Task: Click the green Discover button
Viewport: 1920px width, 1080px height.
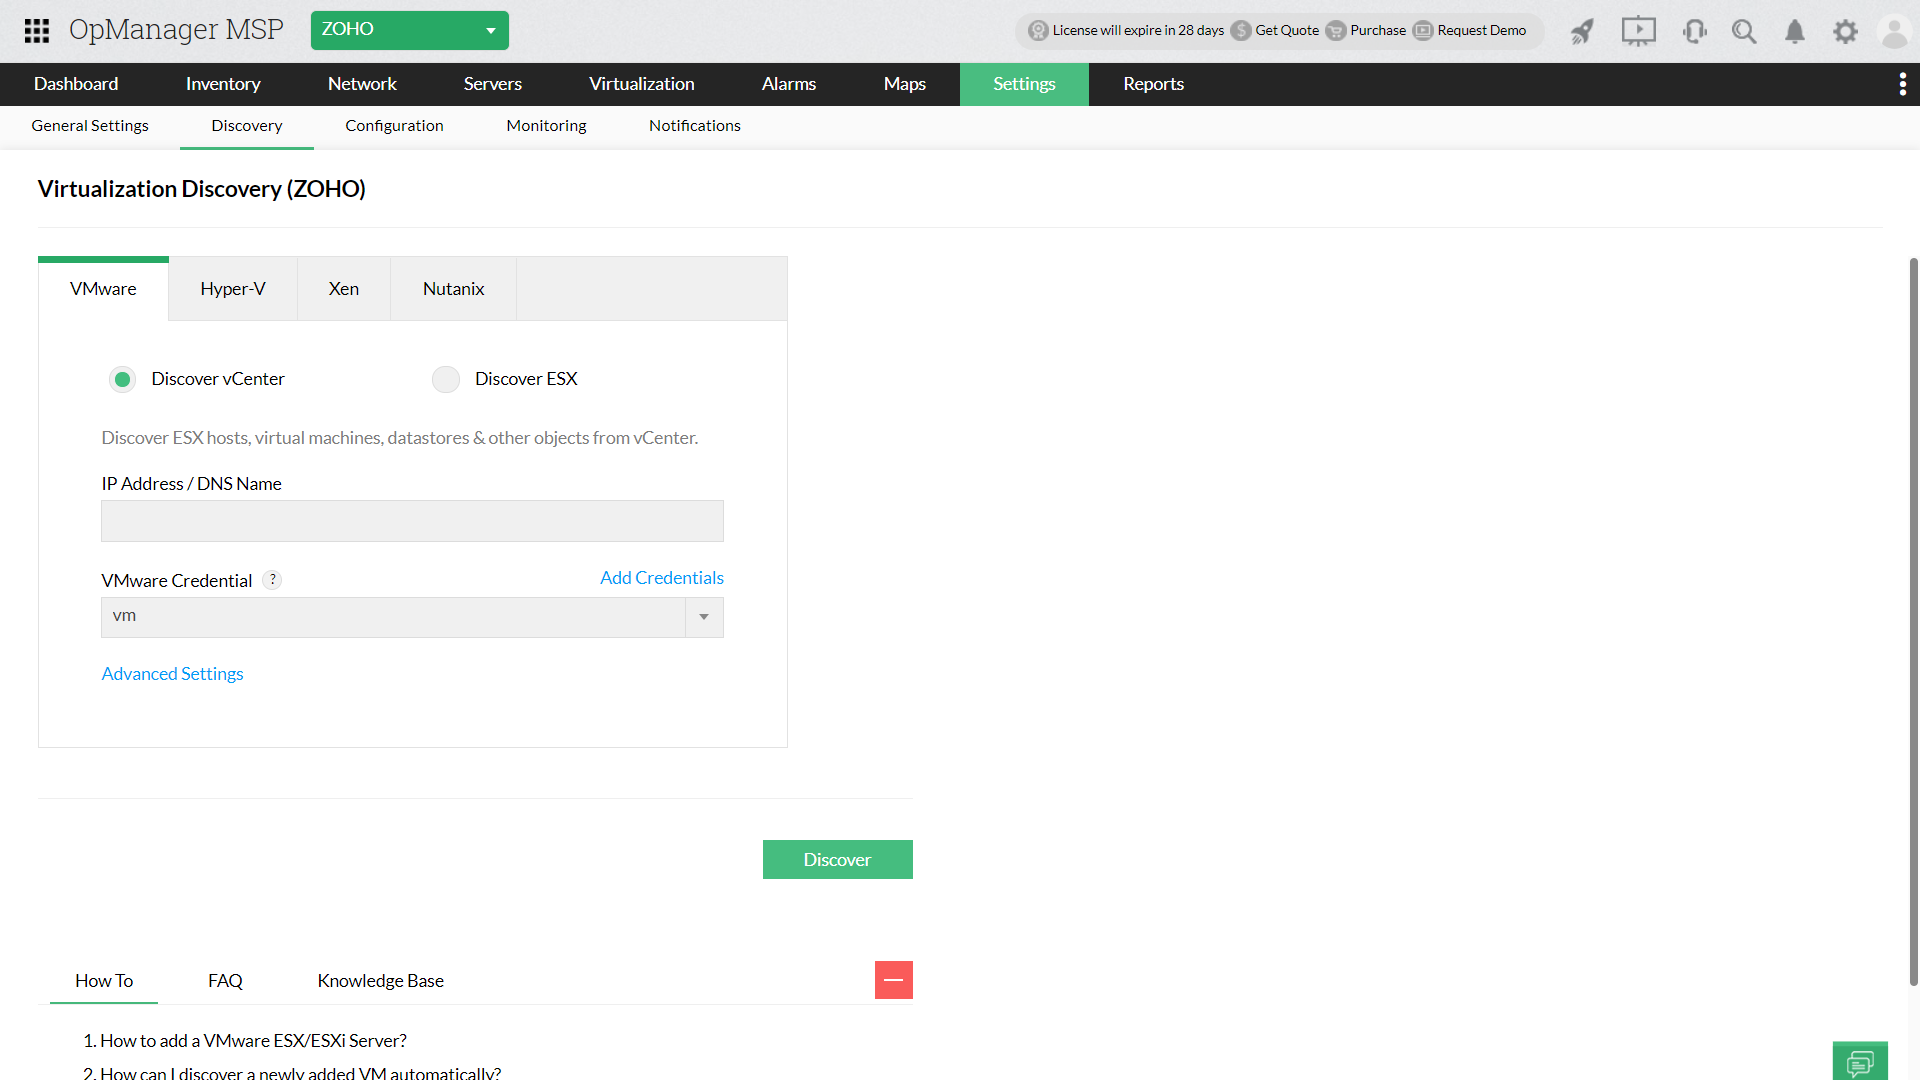Action: (837, 859)
